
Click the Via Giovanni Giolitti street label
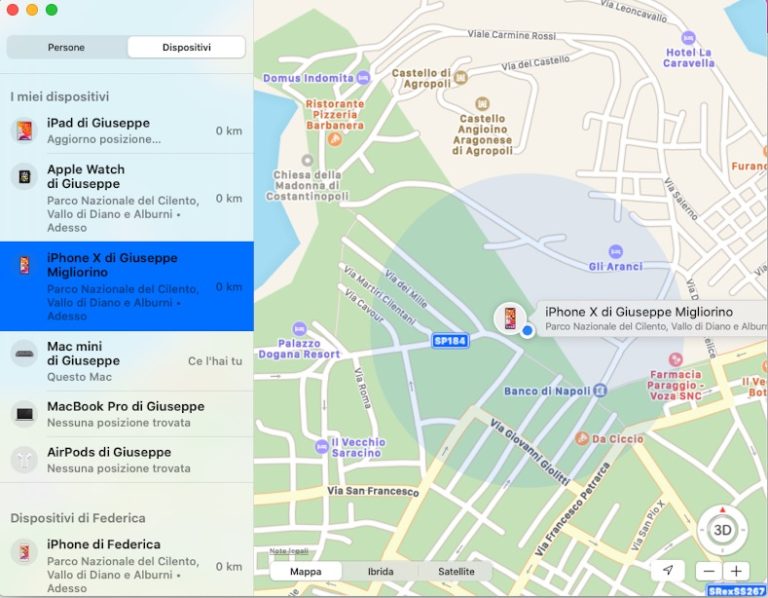(x=530, y=452)
